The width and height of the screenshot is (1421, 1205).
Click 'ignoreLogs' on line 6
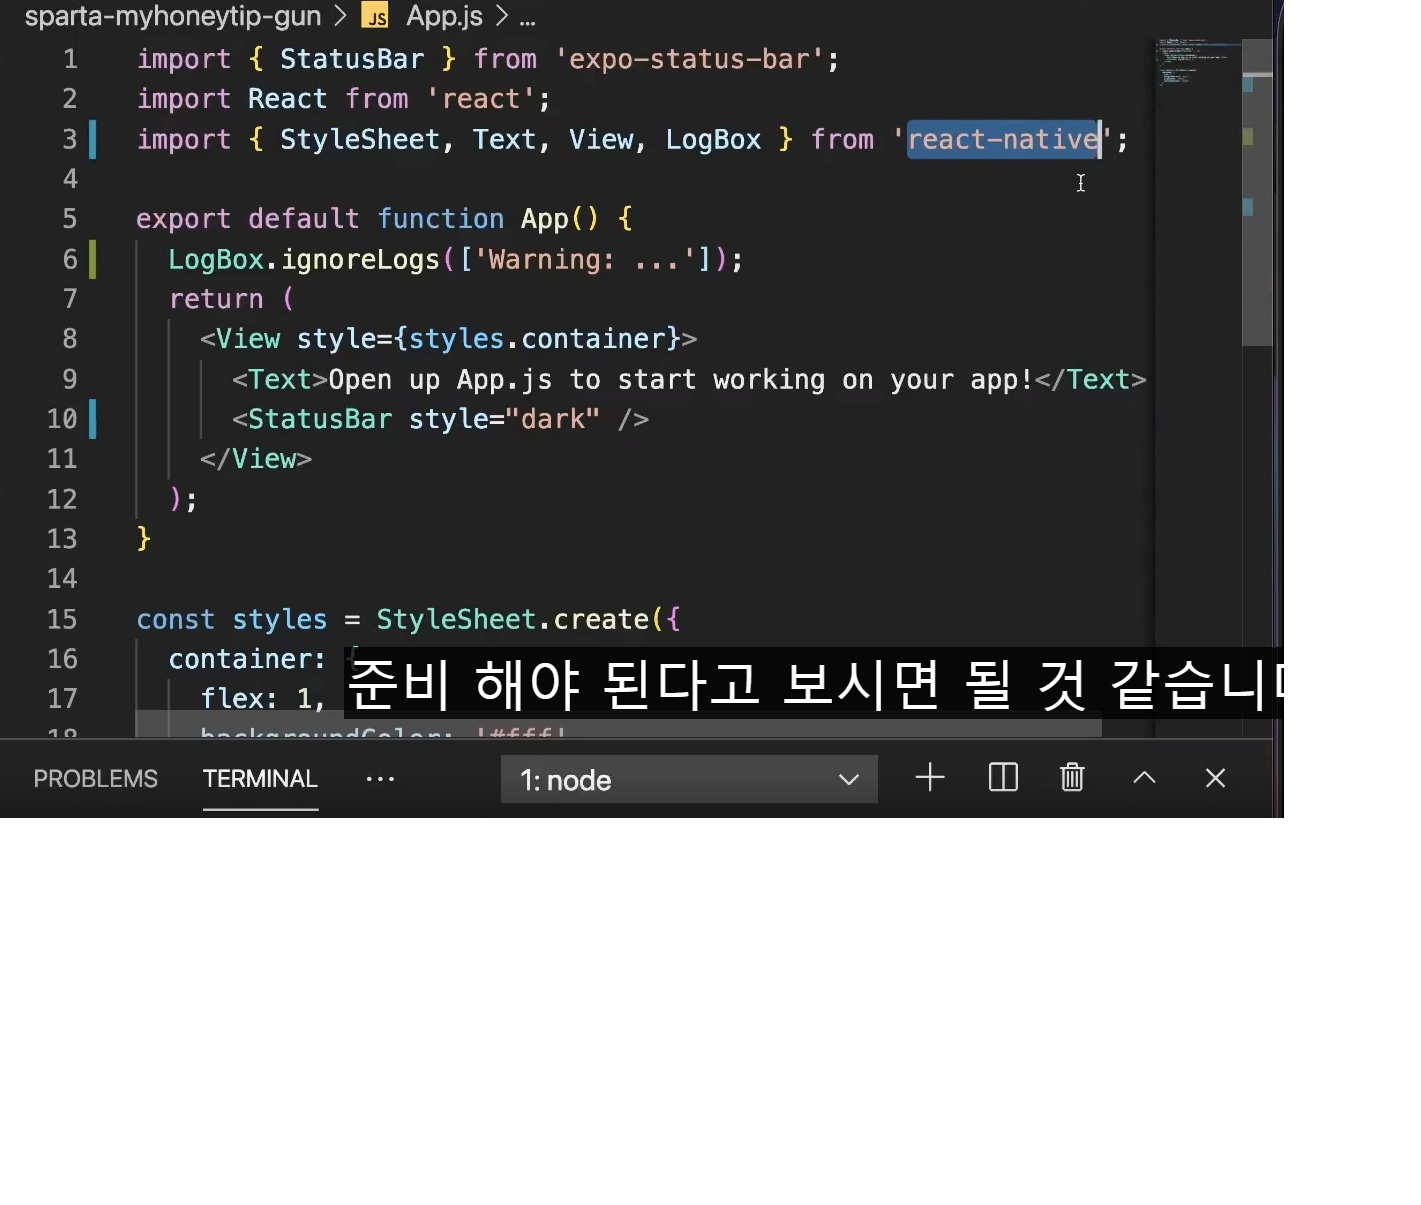360,259
